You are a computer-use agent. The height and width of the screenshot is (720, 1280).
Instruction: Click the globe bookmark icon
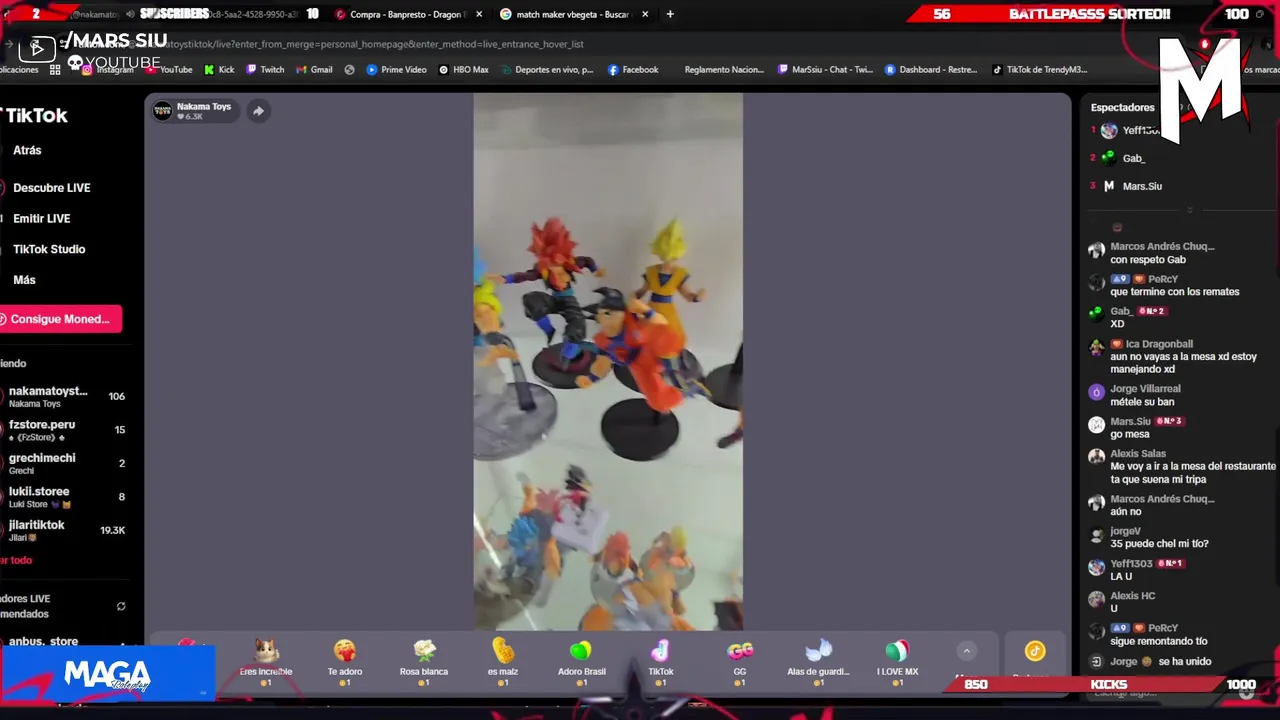tap(349, 70)
